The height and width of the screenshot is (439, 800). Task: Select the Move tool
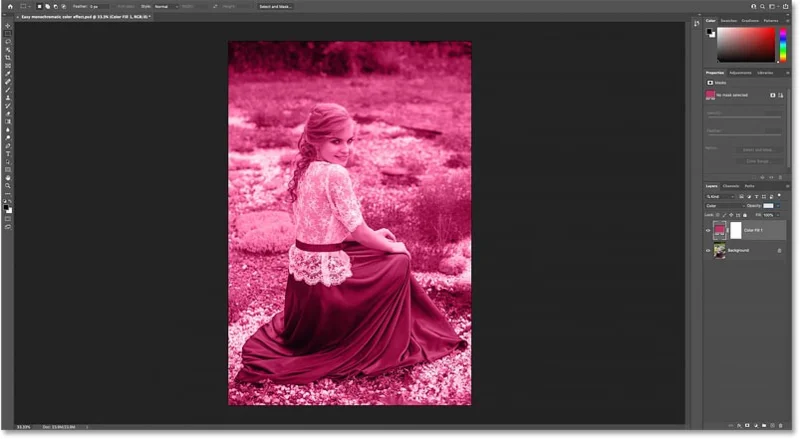pos(8,26)
